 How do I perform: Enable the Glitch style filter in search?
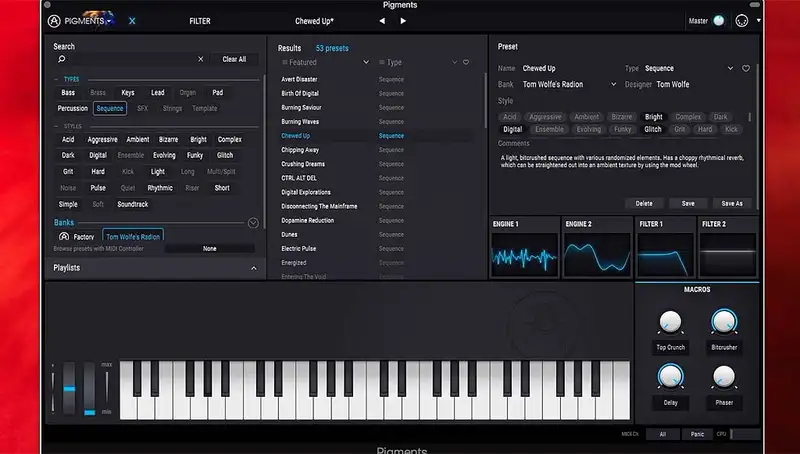click(x=225, y=156)
